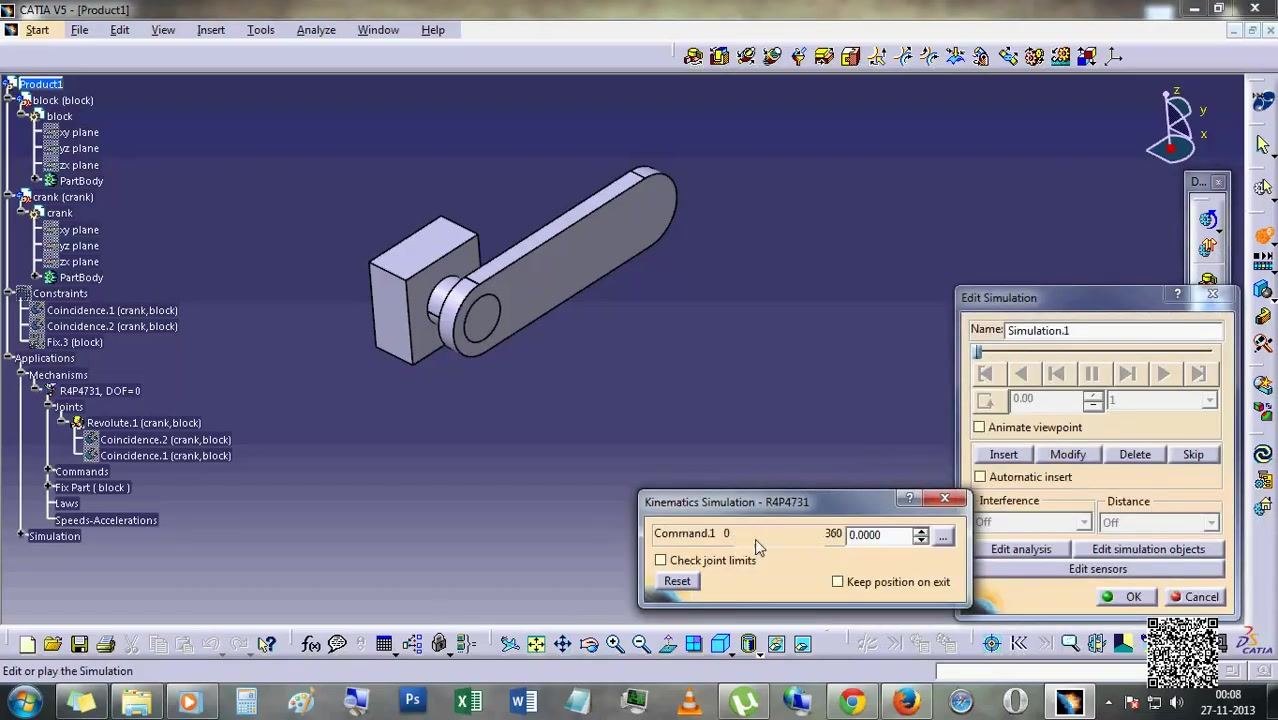Viewport: 1278px width, 720px height.
Task: Click the Edit sensors button
Action: (x=1097, y=569)
